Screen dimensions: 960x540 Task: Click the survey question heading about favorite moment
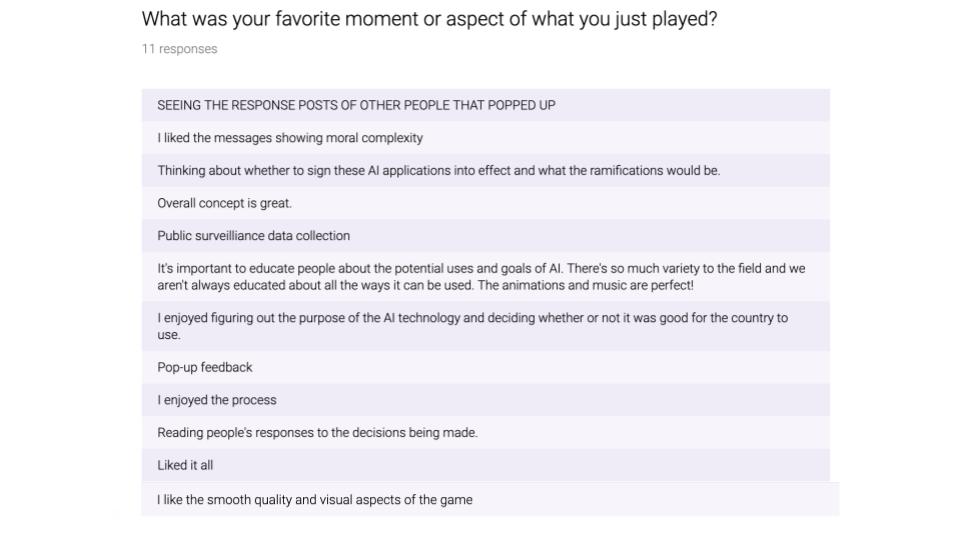point(429,19)
